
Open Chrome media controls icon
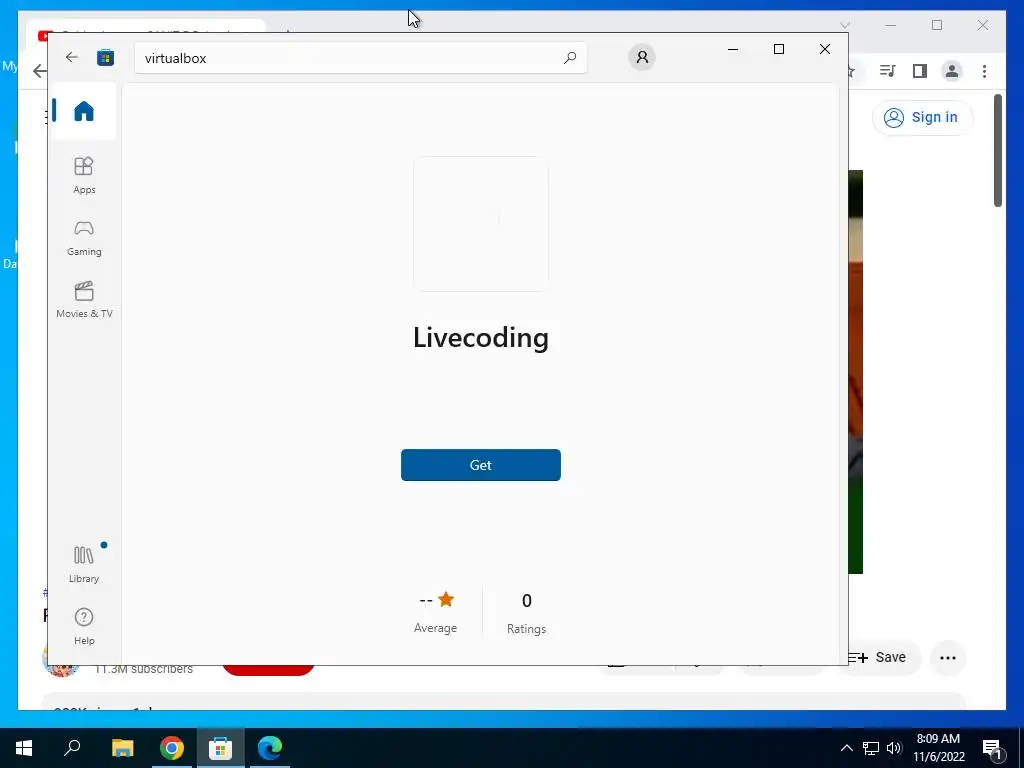(887, 71)
